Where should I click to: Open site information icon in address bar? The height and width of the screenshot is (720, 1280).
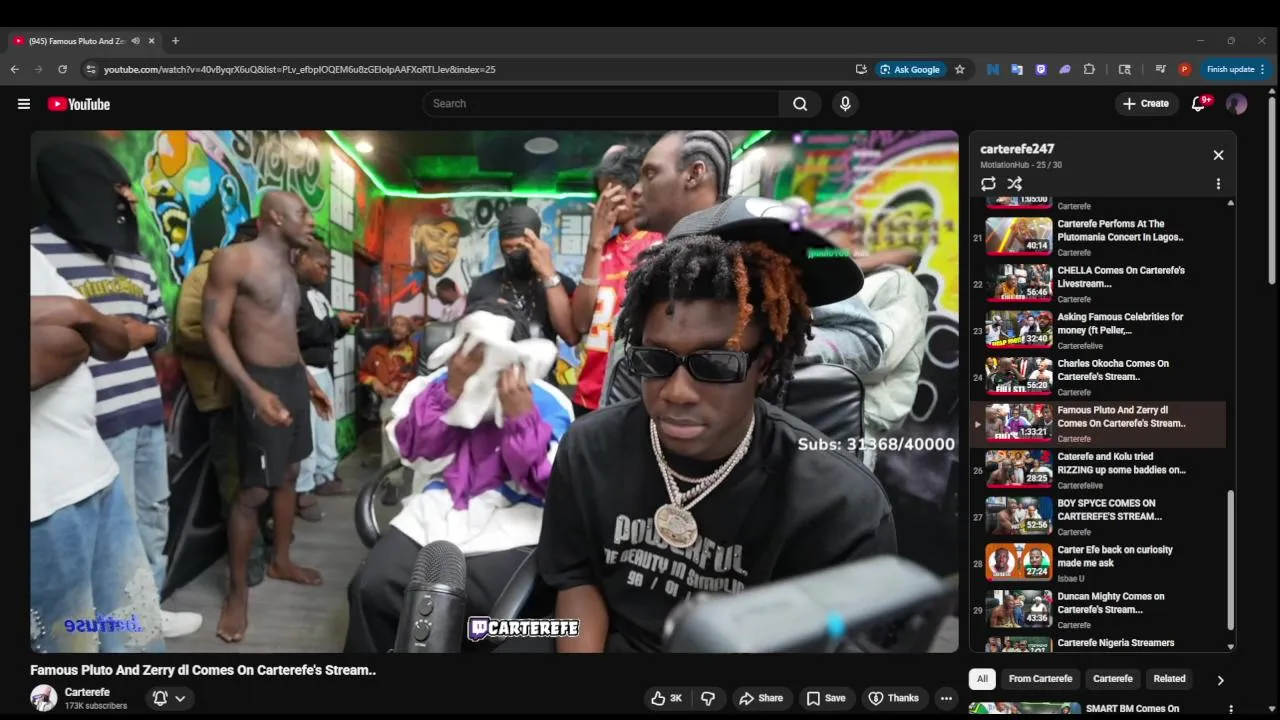(91, 69)
